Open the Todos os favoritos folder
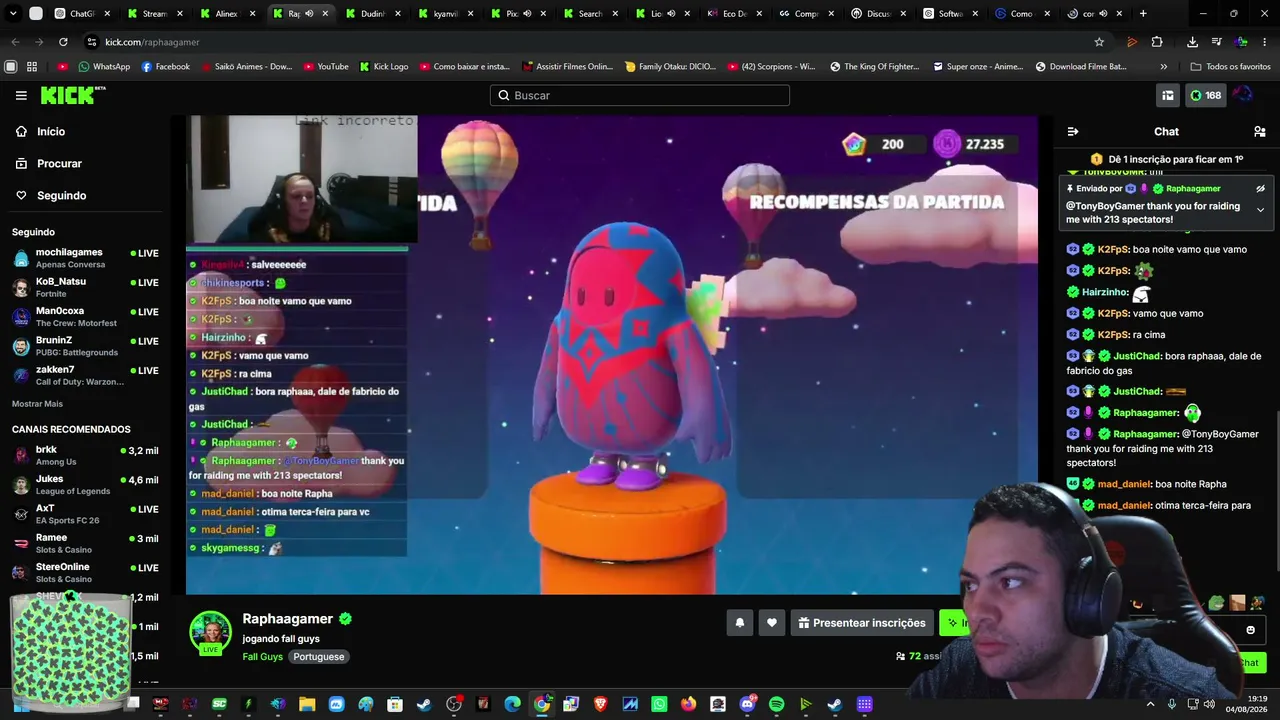The width and height of the screenshot is (1280, 720). coord(1230,67)
